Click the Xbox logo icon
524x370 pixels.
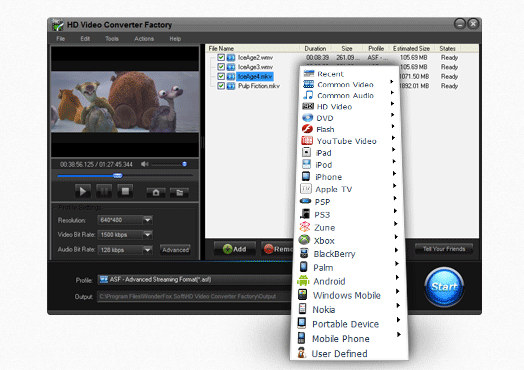[x=304, y=240]
